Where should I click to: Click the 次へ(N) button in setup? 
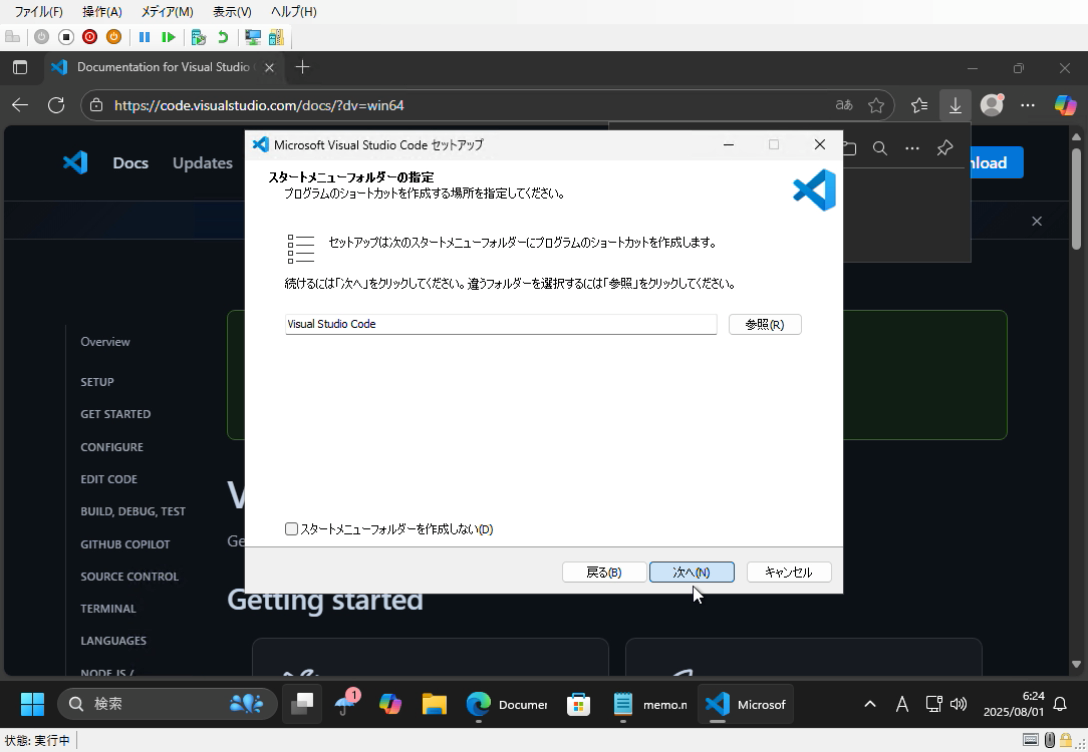click(x=692, y=572)
